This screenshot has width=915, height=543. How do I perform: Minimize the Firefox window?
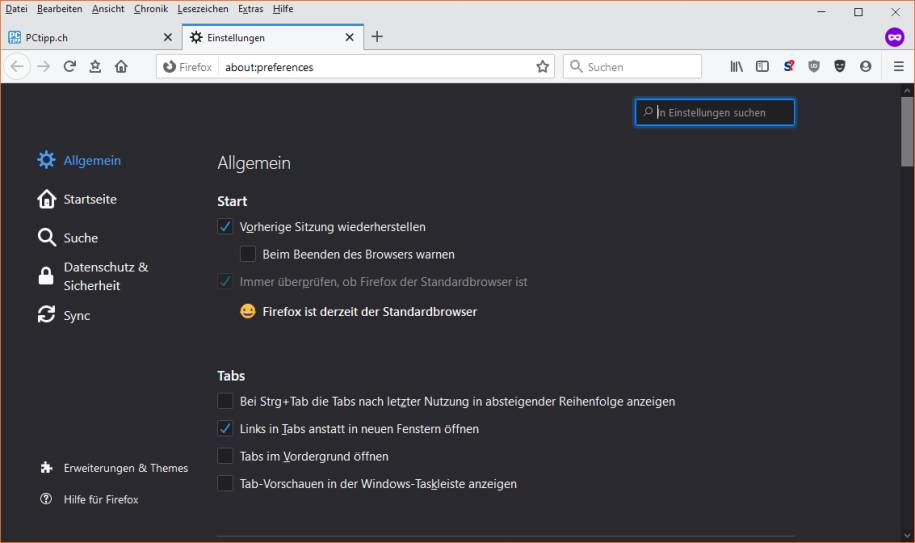821,12
